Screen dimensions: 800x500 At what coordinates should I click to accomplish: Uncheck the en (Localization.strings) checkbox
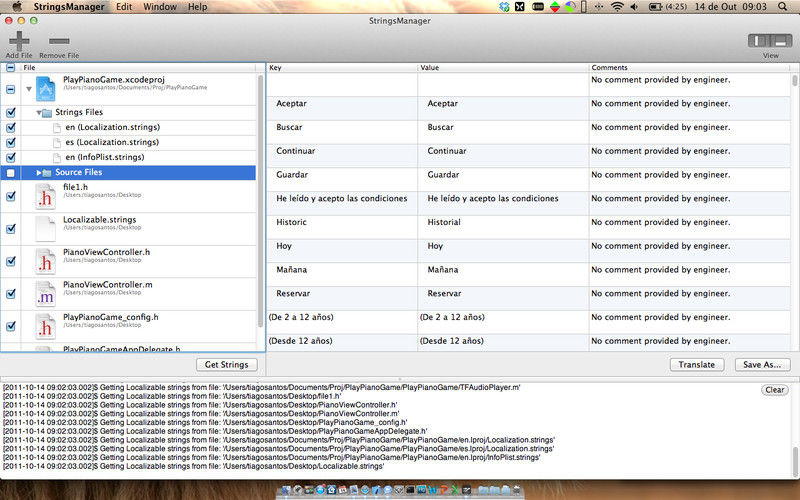point(11,128)
